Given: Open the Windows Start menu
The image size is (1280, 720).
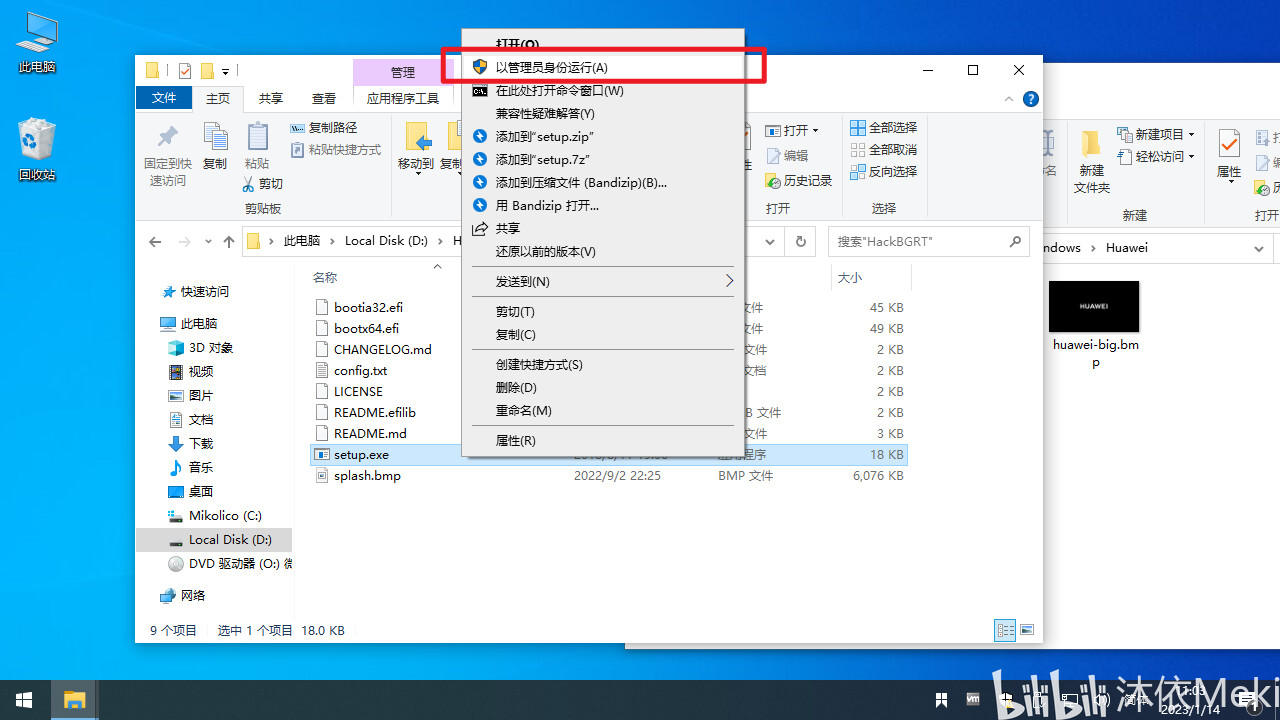Looking at the screenshot, I should [24, 700].
